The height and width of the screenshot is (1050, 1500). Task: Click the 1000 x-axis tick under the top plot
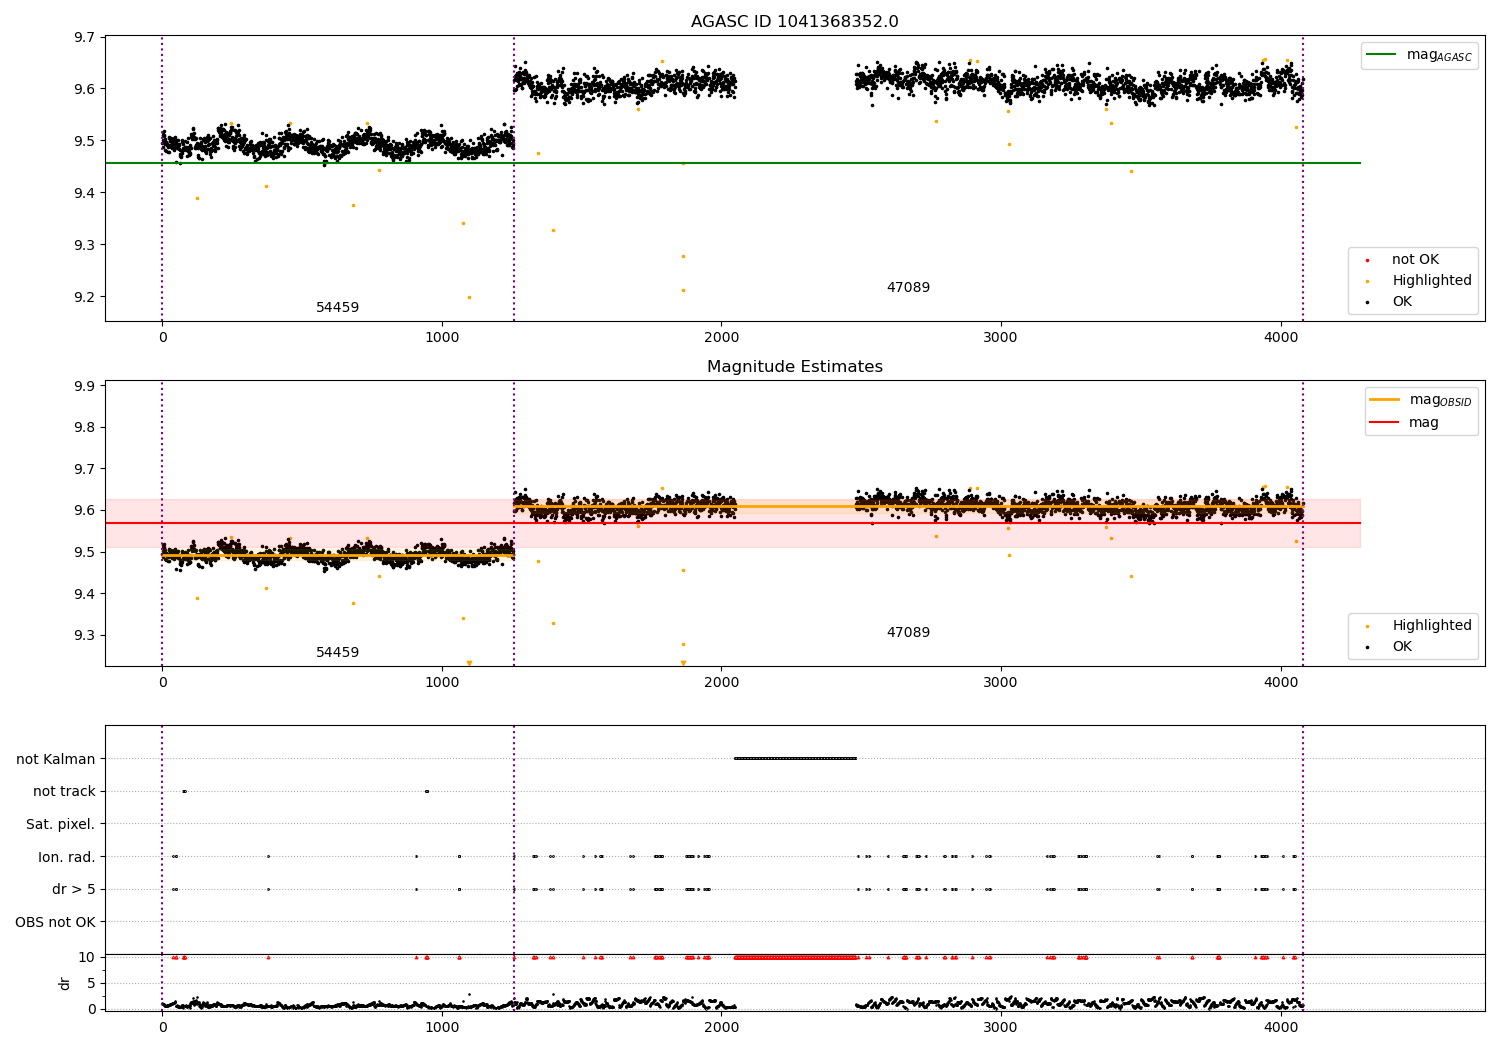click(x=442, y=338)
